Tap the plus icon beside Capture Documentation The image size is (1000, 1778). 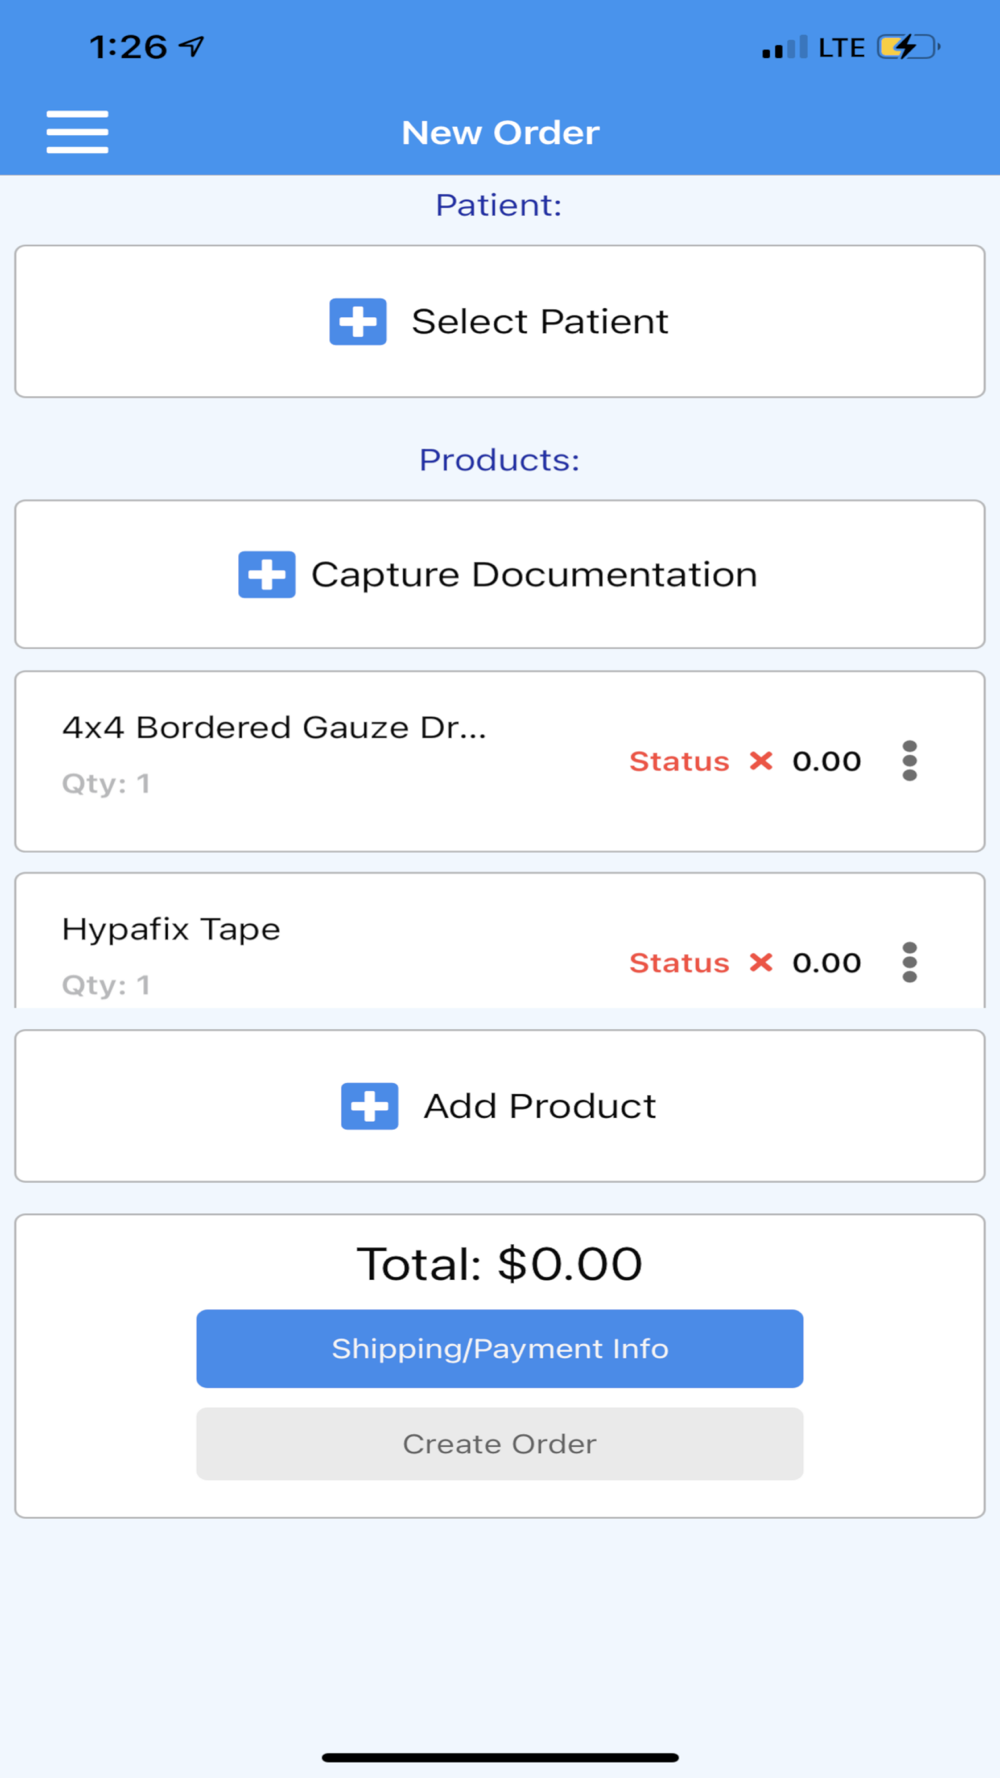266,575
